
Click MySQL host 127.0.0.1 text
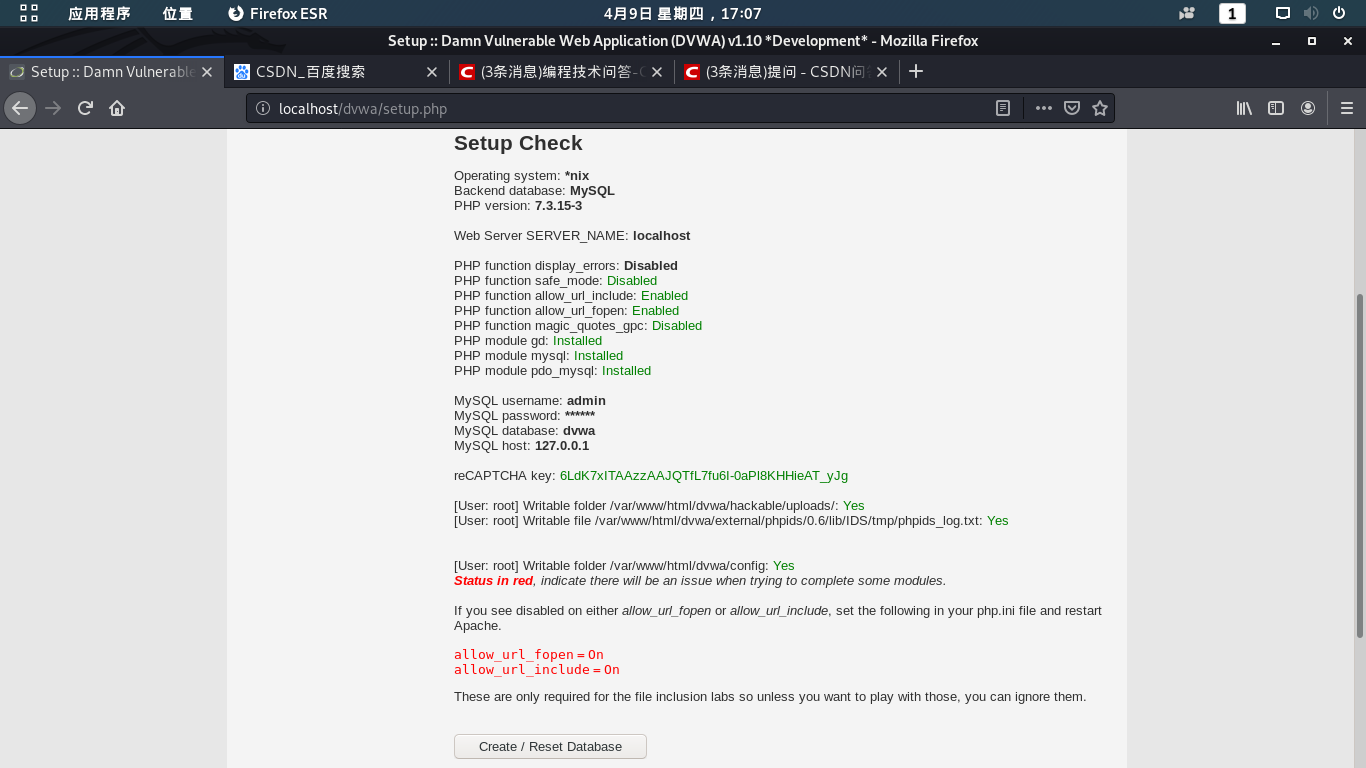pyautogui.click(x=521, y=446)
